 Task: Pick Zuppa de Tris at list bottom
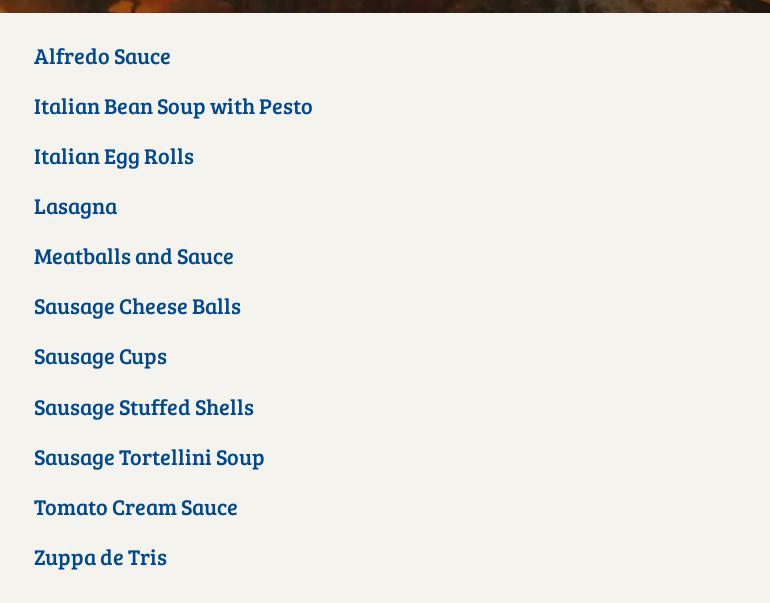(x=100, y=557)
